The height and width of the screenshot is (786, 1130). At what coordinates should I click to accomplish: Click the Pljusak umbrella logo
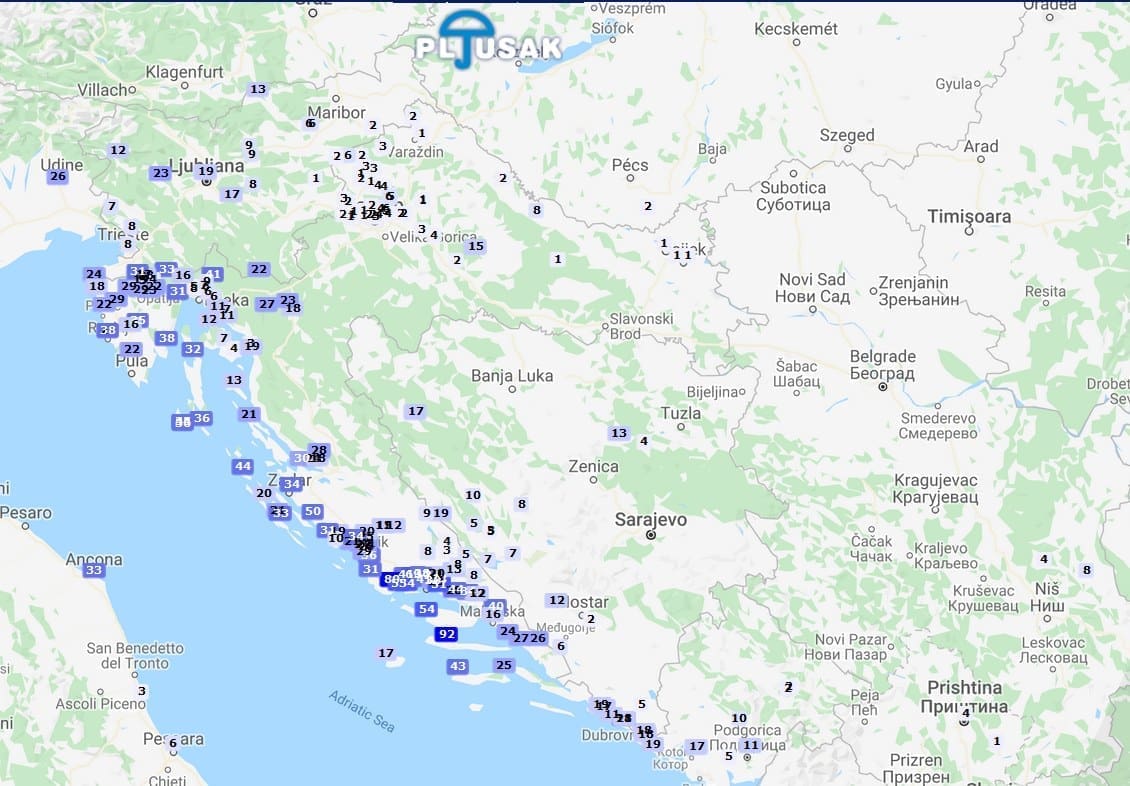(x=489, y=41)
